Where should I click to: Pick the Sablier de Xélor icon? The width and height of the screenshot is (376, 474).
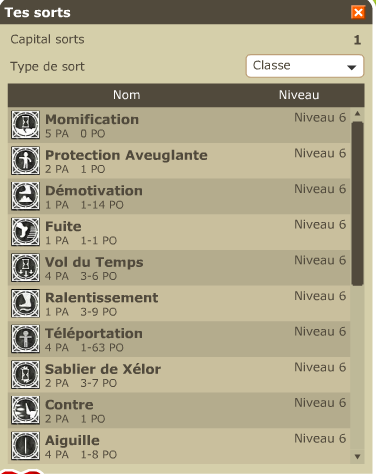(25, 374)
